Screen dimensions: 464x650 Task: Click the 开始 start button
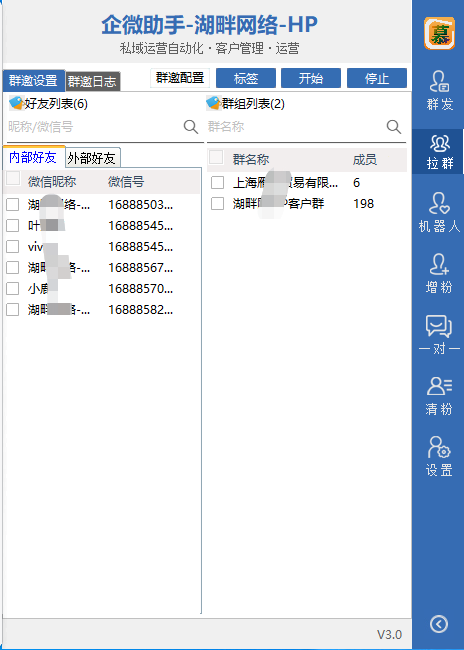(x=311, y=78)
